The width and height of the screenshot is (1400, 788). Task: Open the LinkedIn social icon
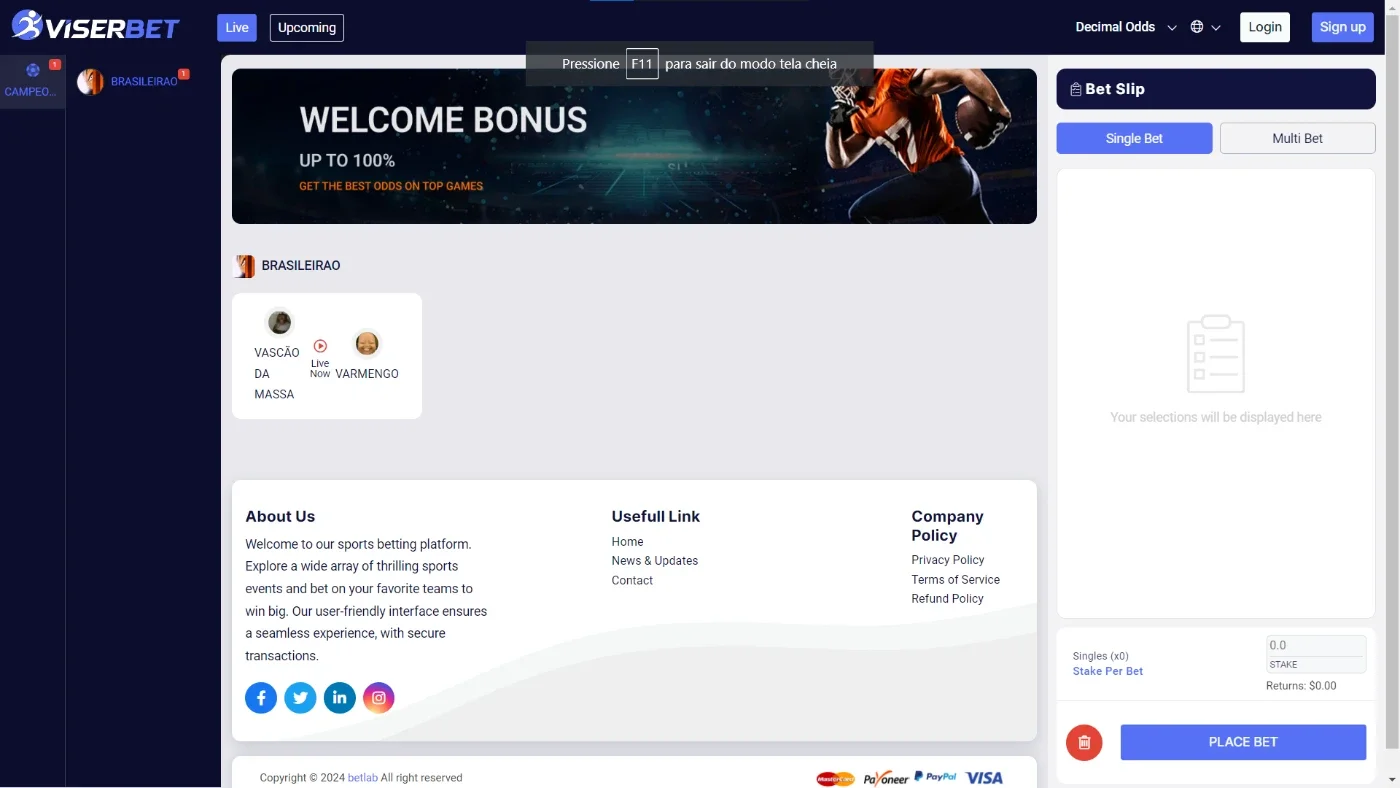pos(340,698)
